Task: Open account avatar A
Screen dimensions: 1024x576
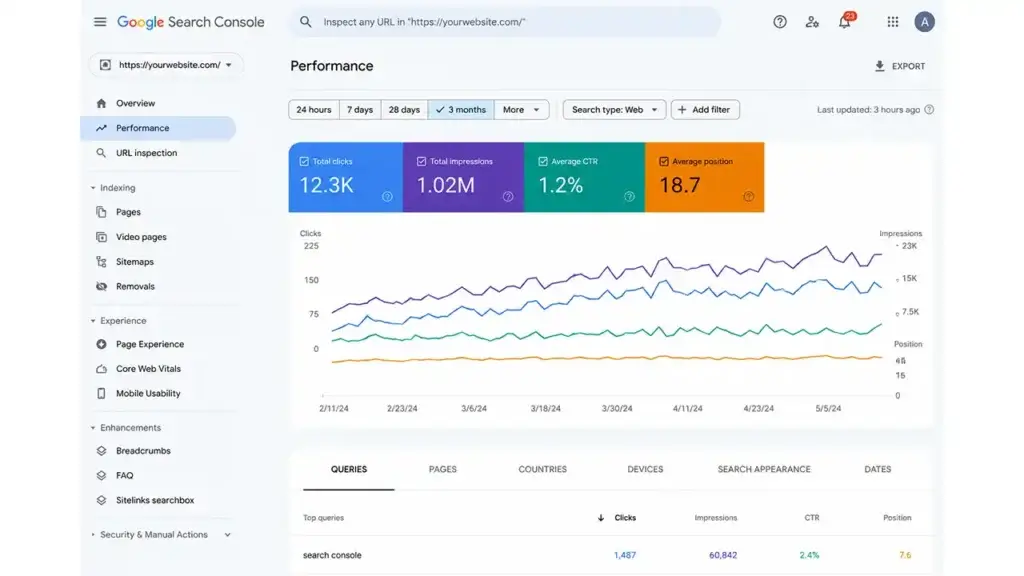Action: (924, 22)
